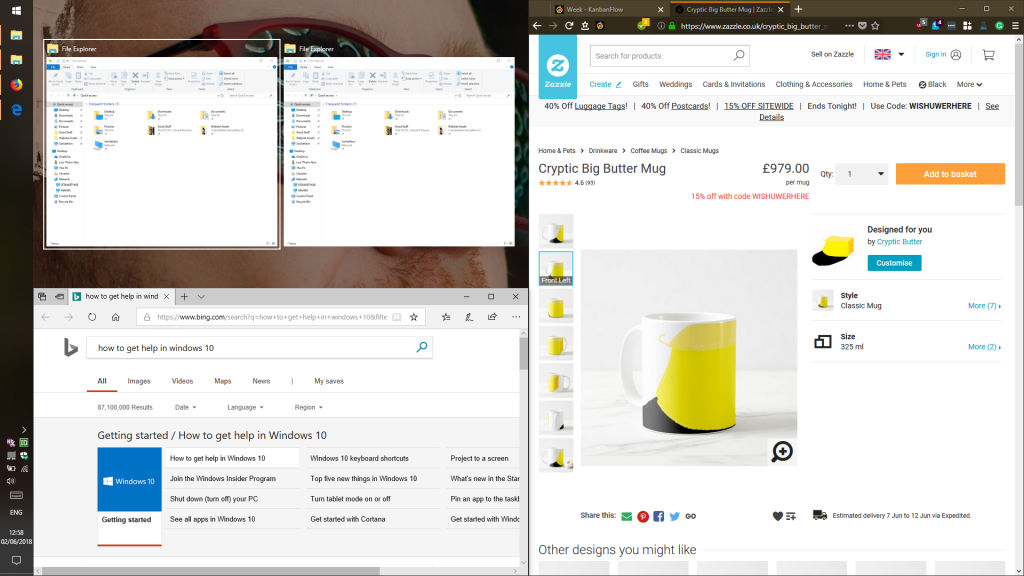
Task: Expand the Region filter dropdown
Action: click(x=309, y=407)
